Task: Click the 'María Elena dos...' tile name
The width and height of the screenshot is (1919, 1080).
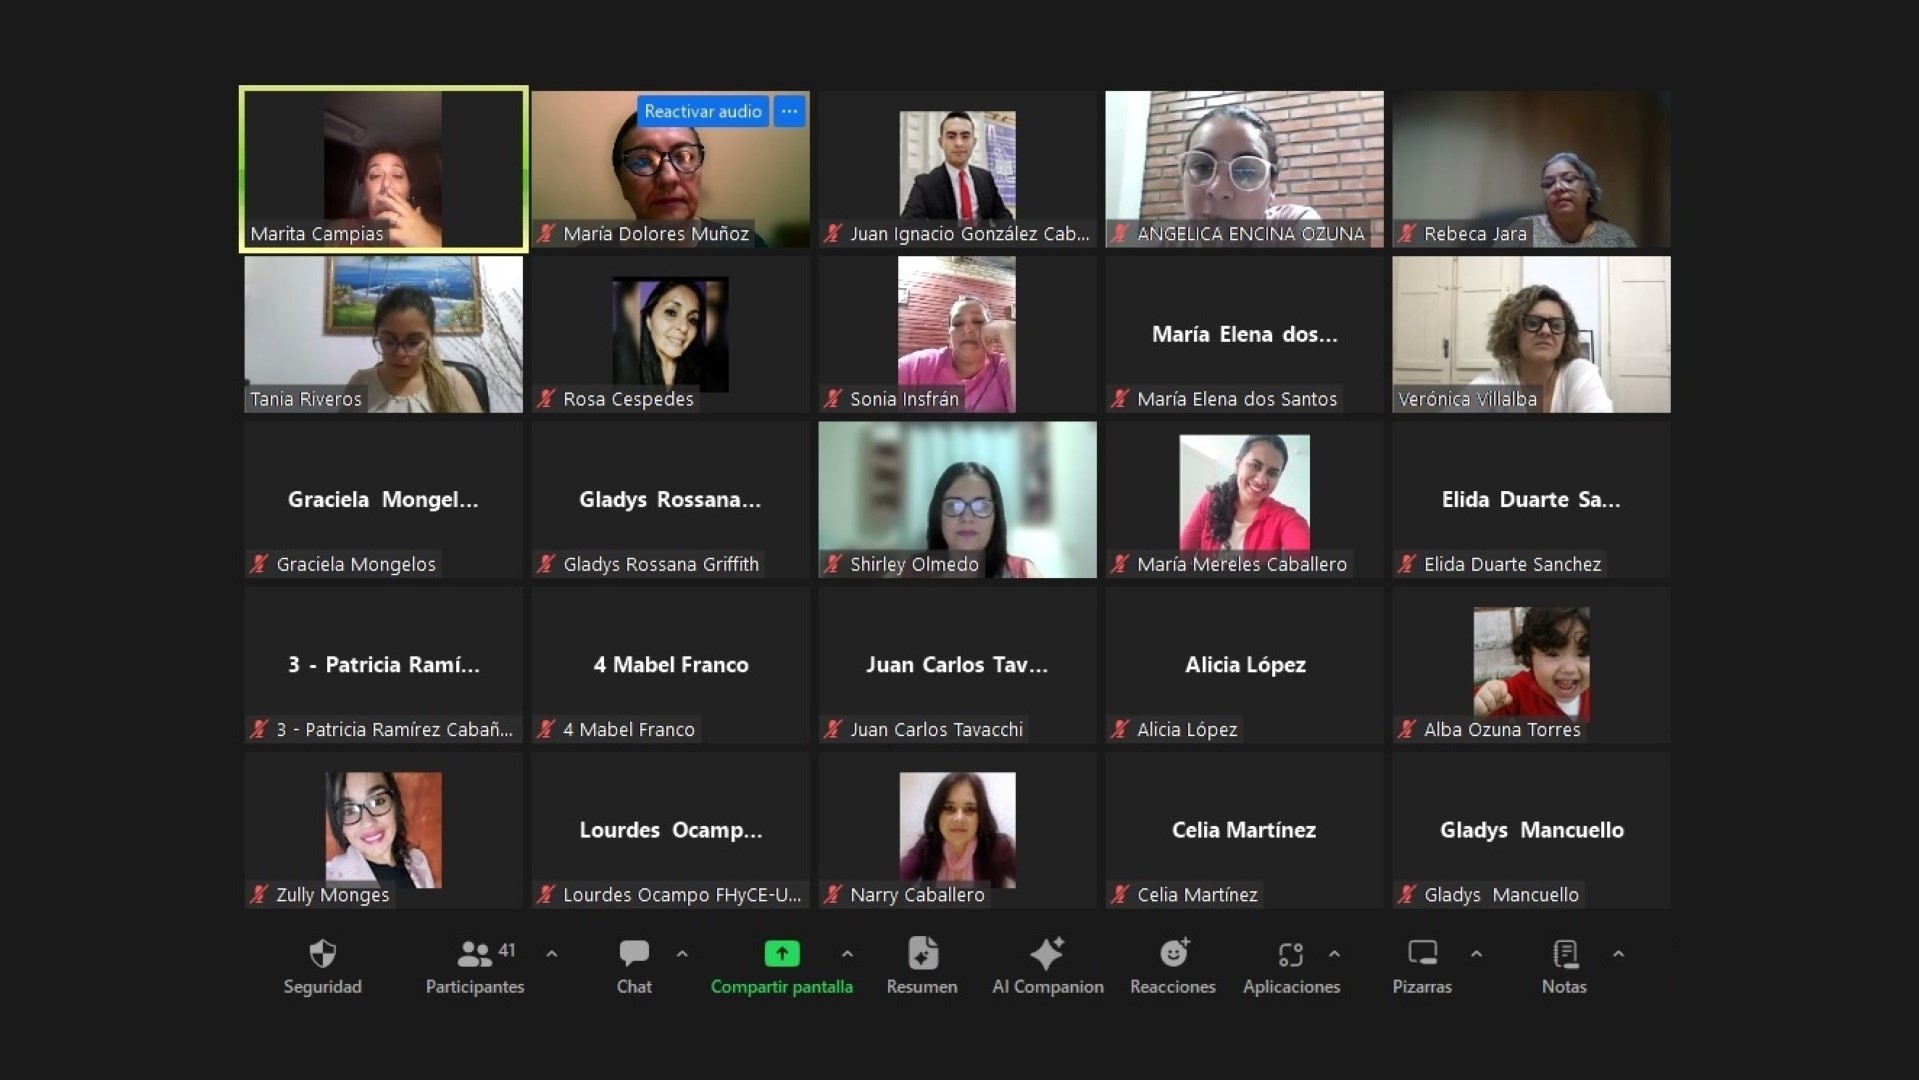Action: click(1244, 334)
